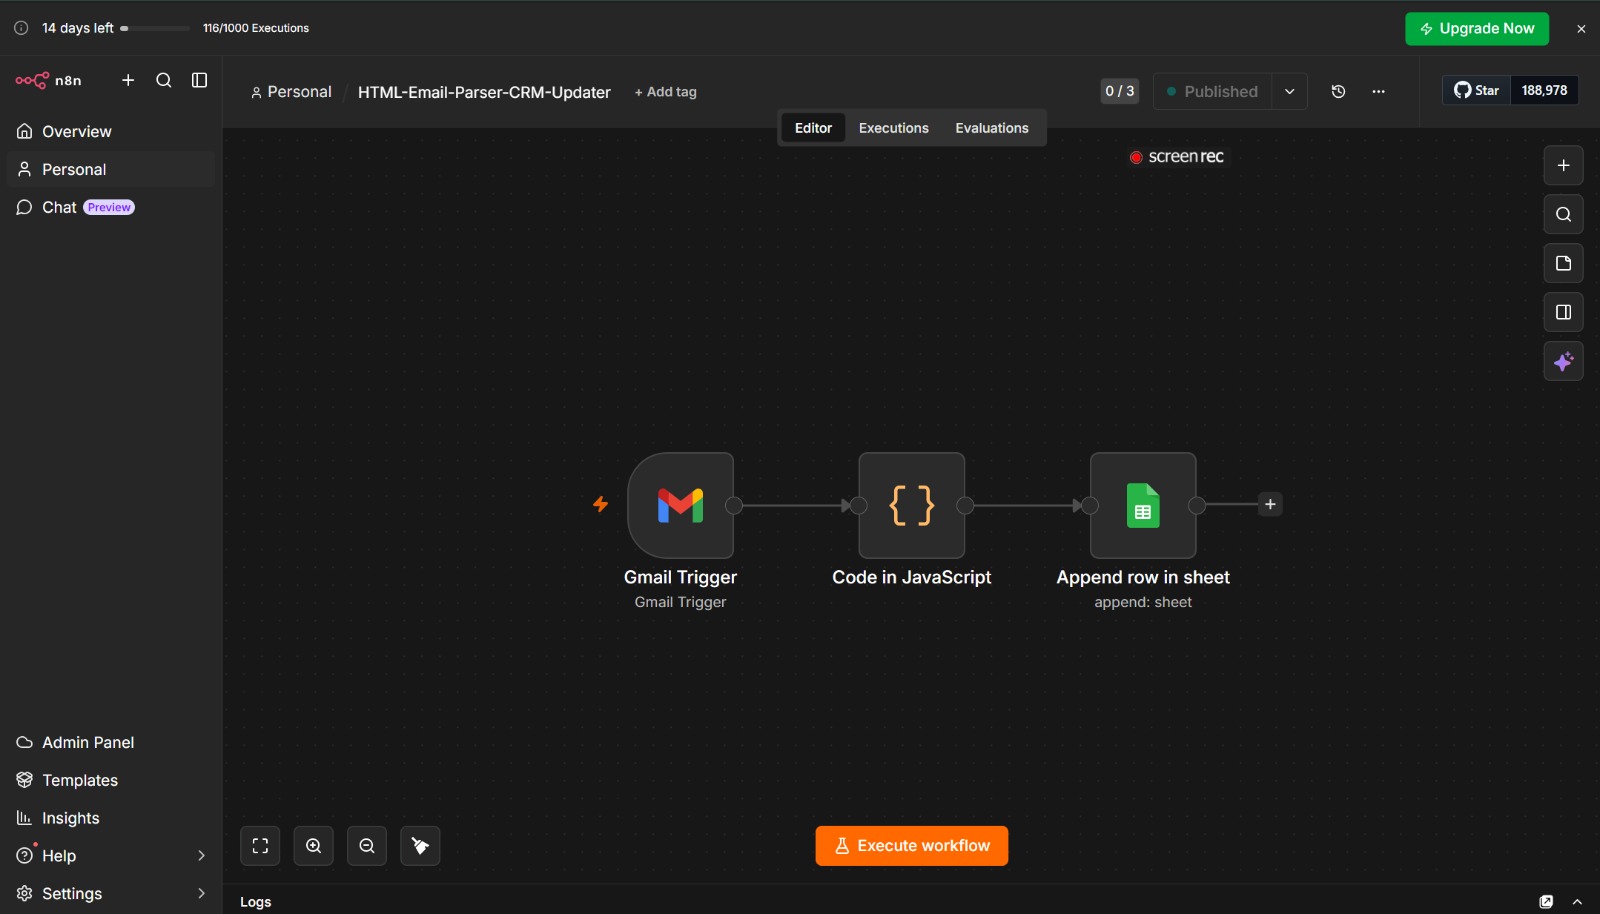
Task: Click the orange trigger lightning bolt
Action: [x=600, y=504]
